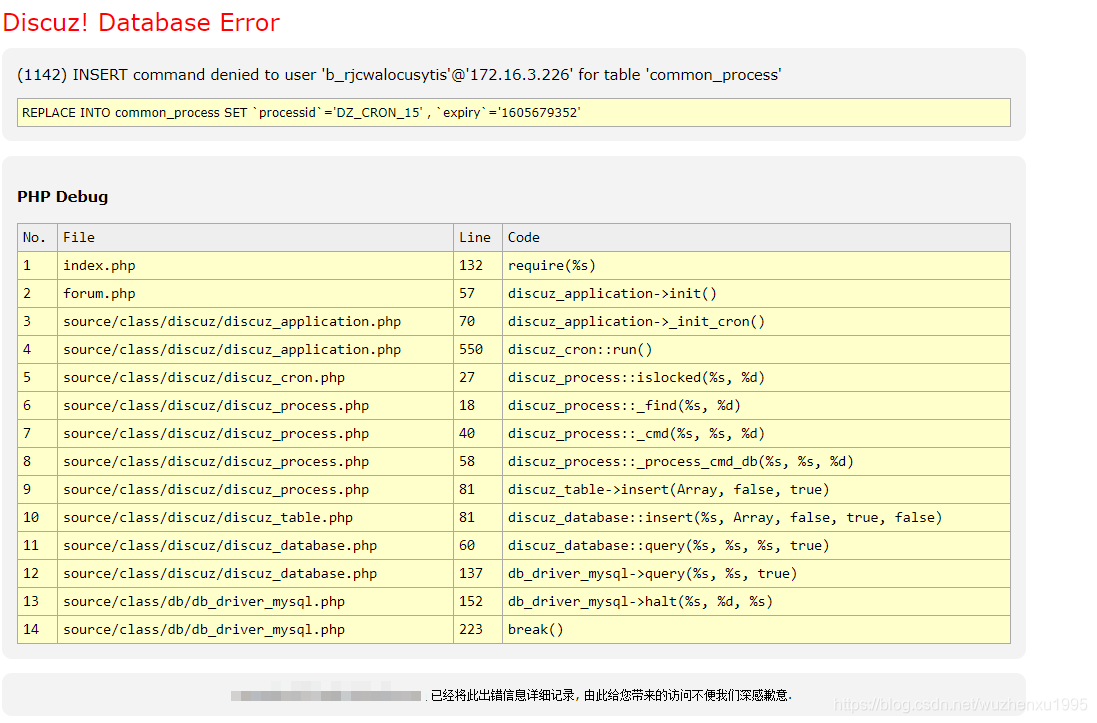The height and width of the screenshot is (723, 1097).
Task: Click the Discuz! Database Error heading
Action: click(x=141, y=22)
